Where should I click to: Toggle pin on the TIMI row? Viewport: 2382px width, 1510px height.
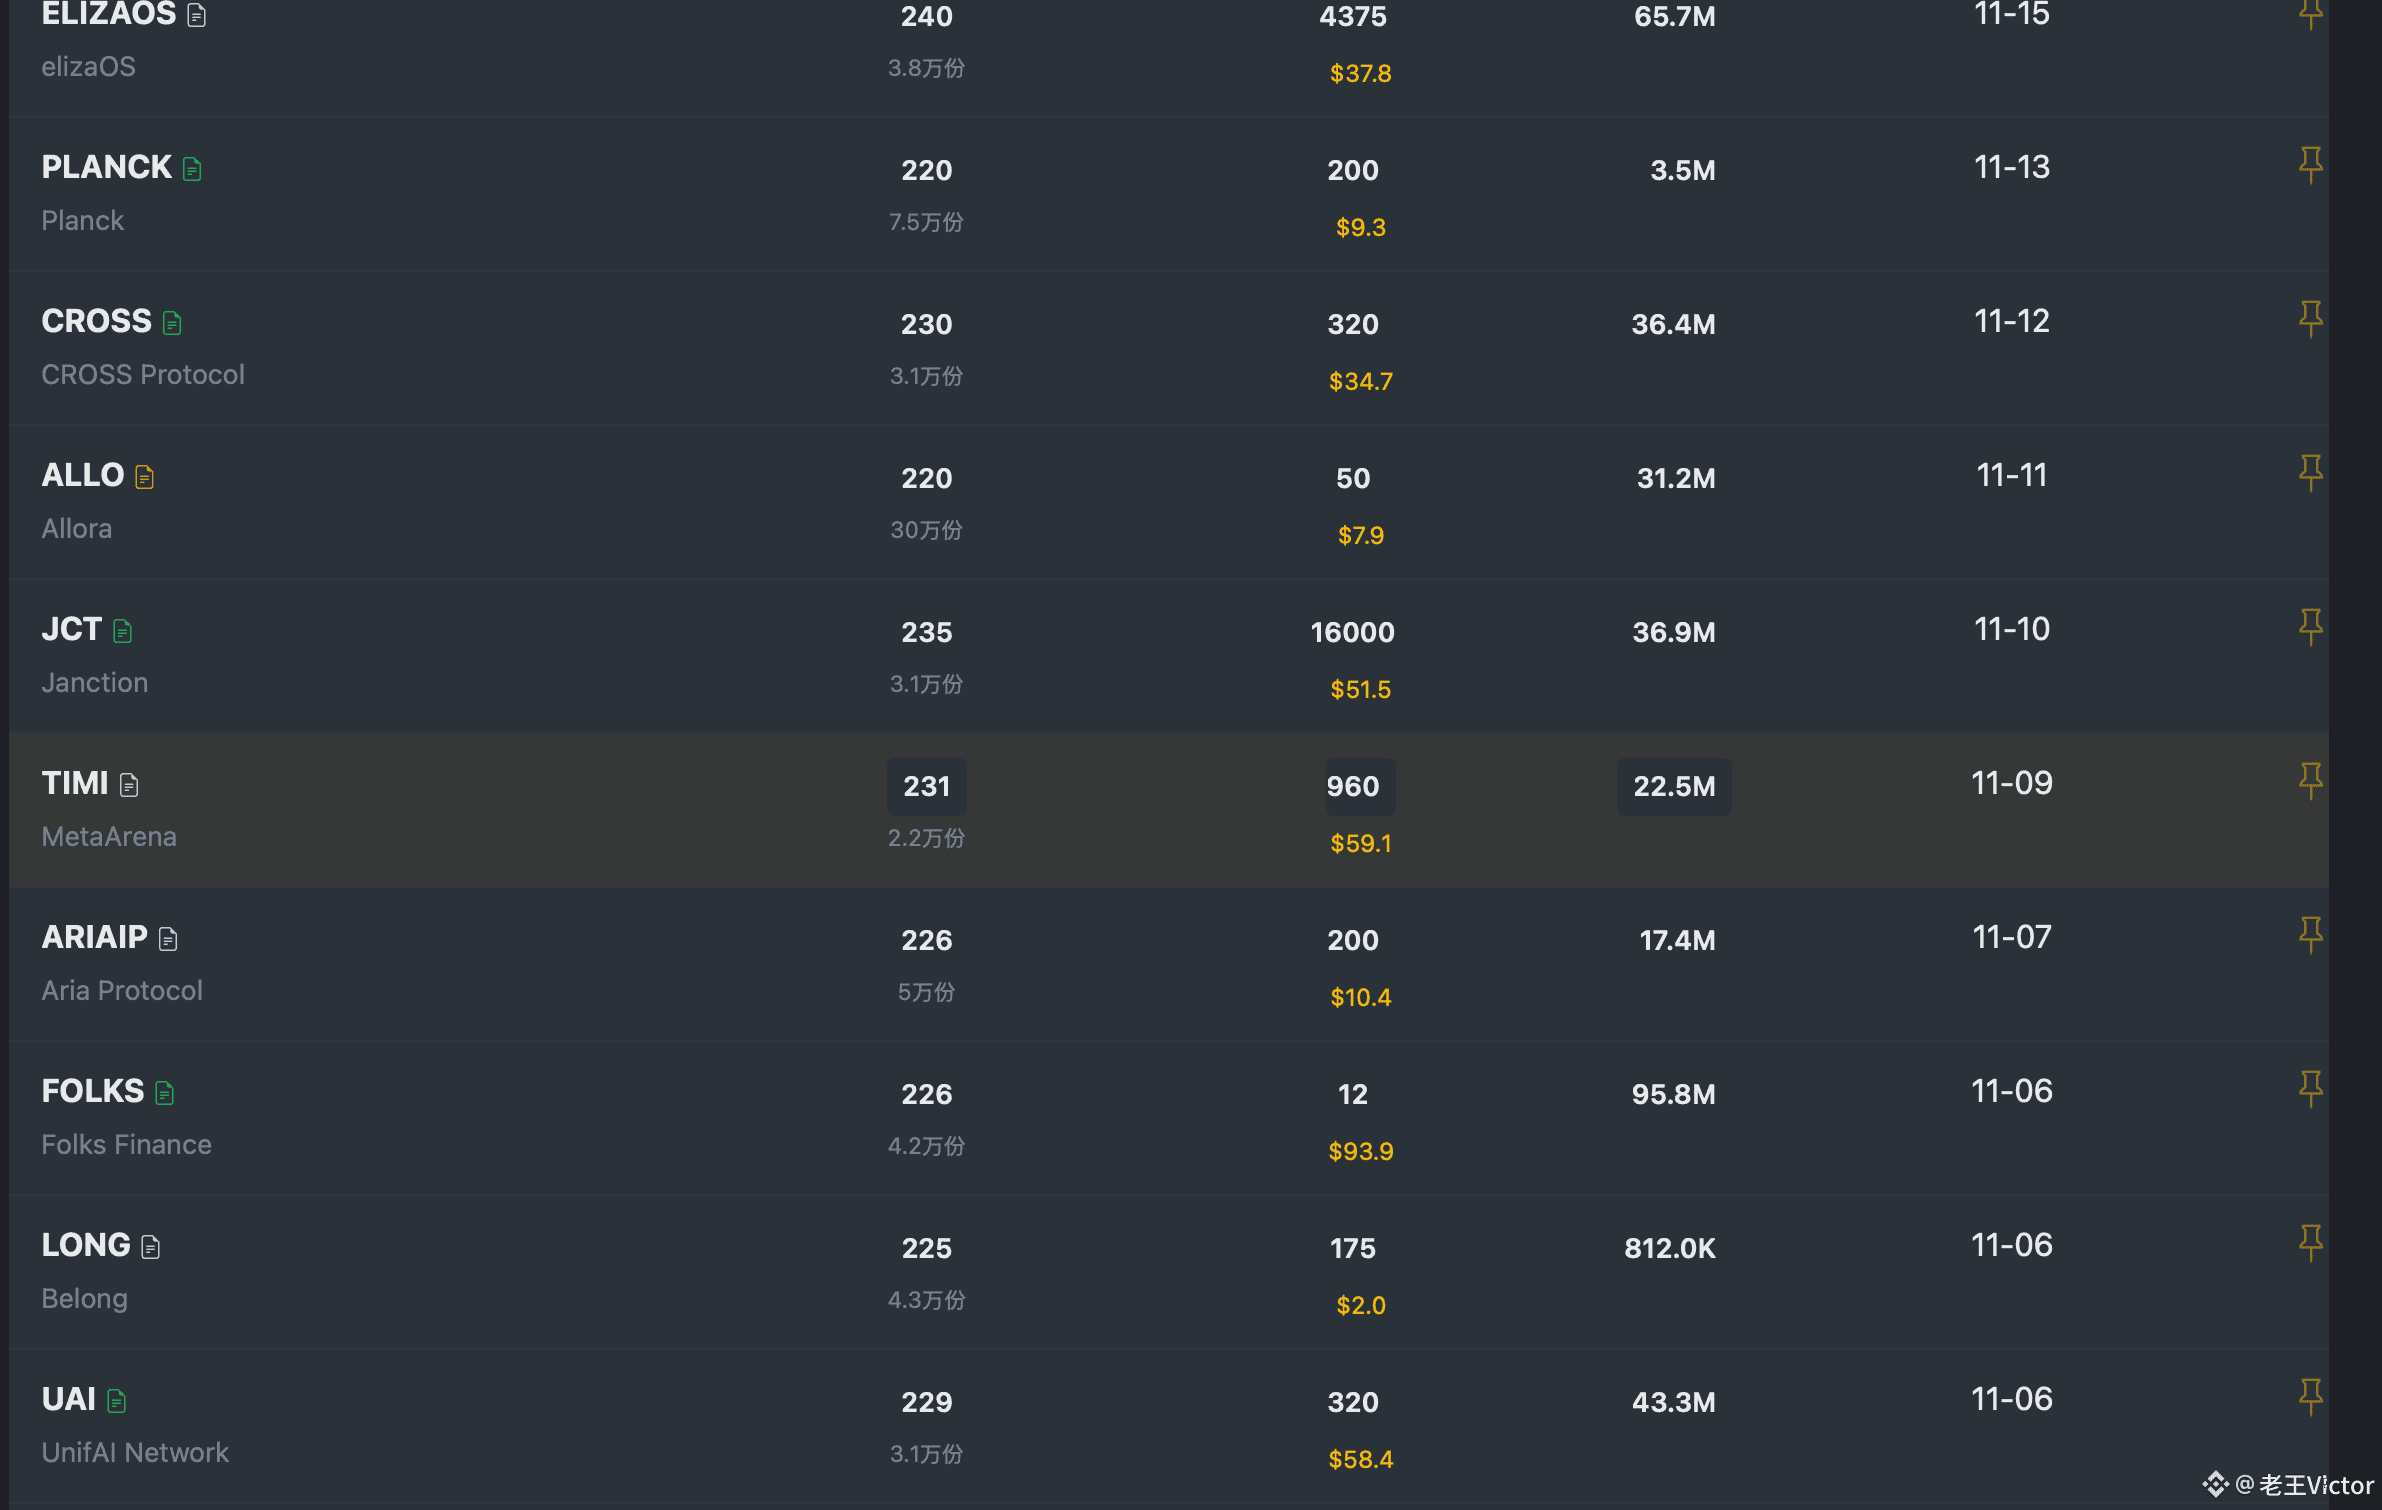click(x=2309, y=781)
